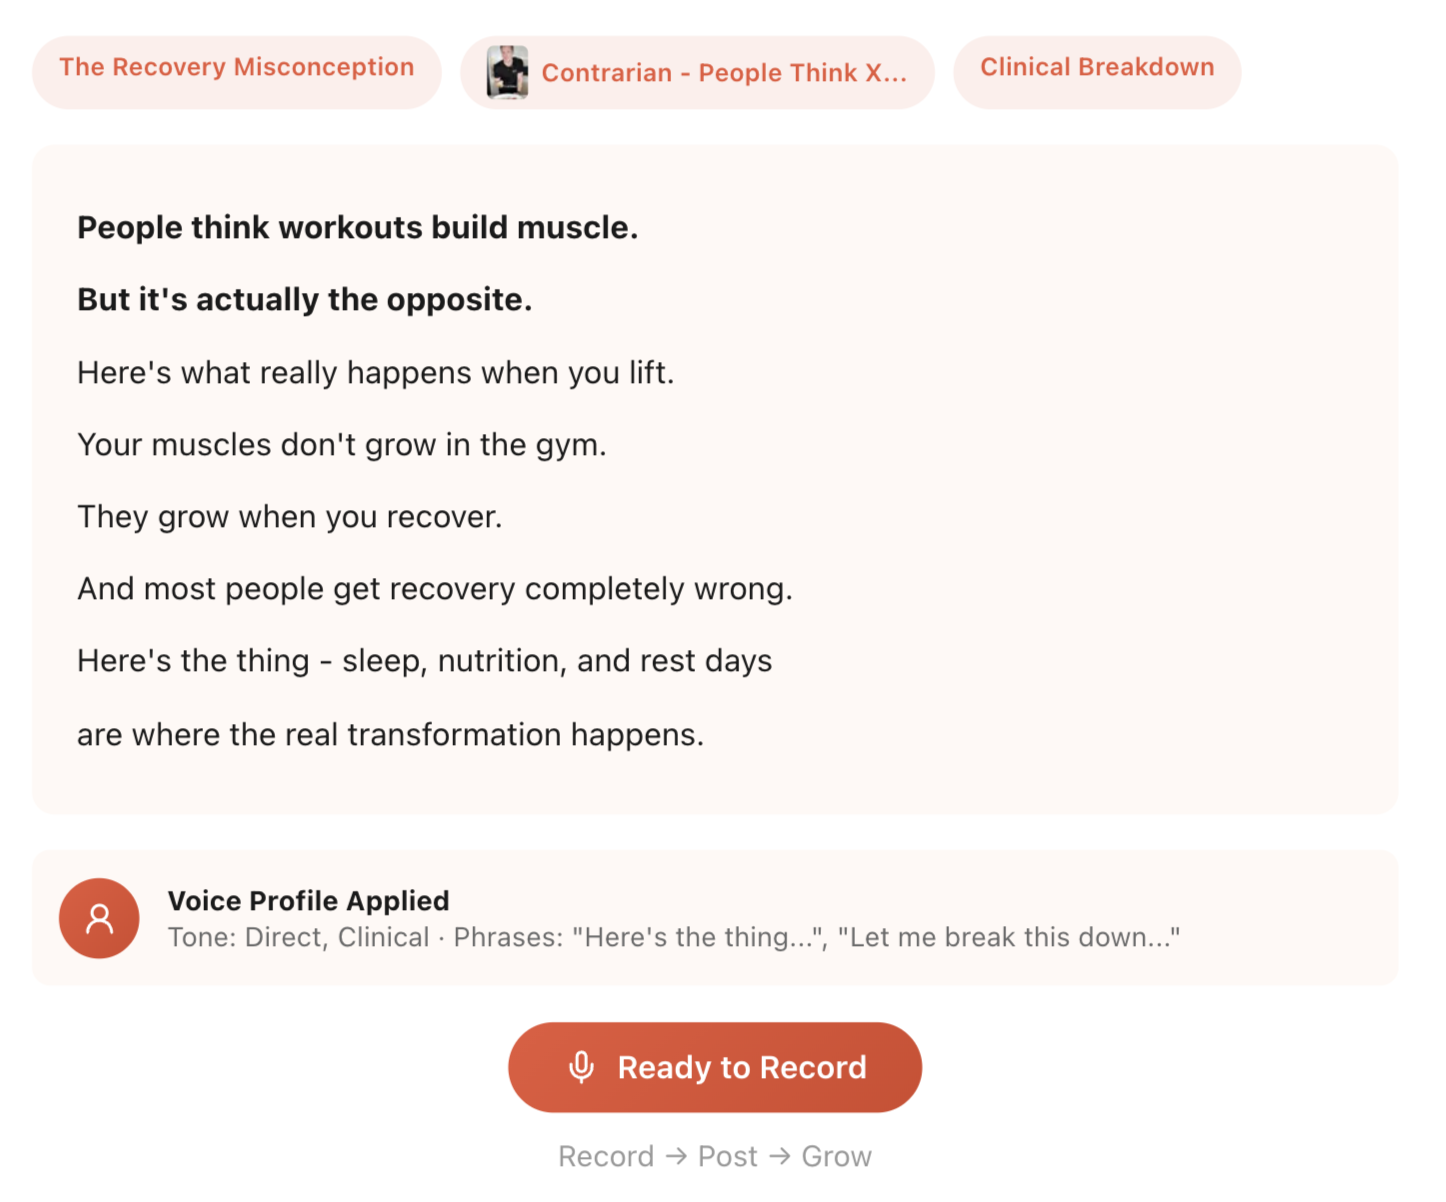Open the Contrarian - People Think X tag
The width and height of the screenshot is (1446, 1202).
724,73
